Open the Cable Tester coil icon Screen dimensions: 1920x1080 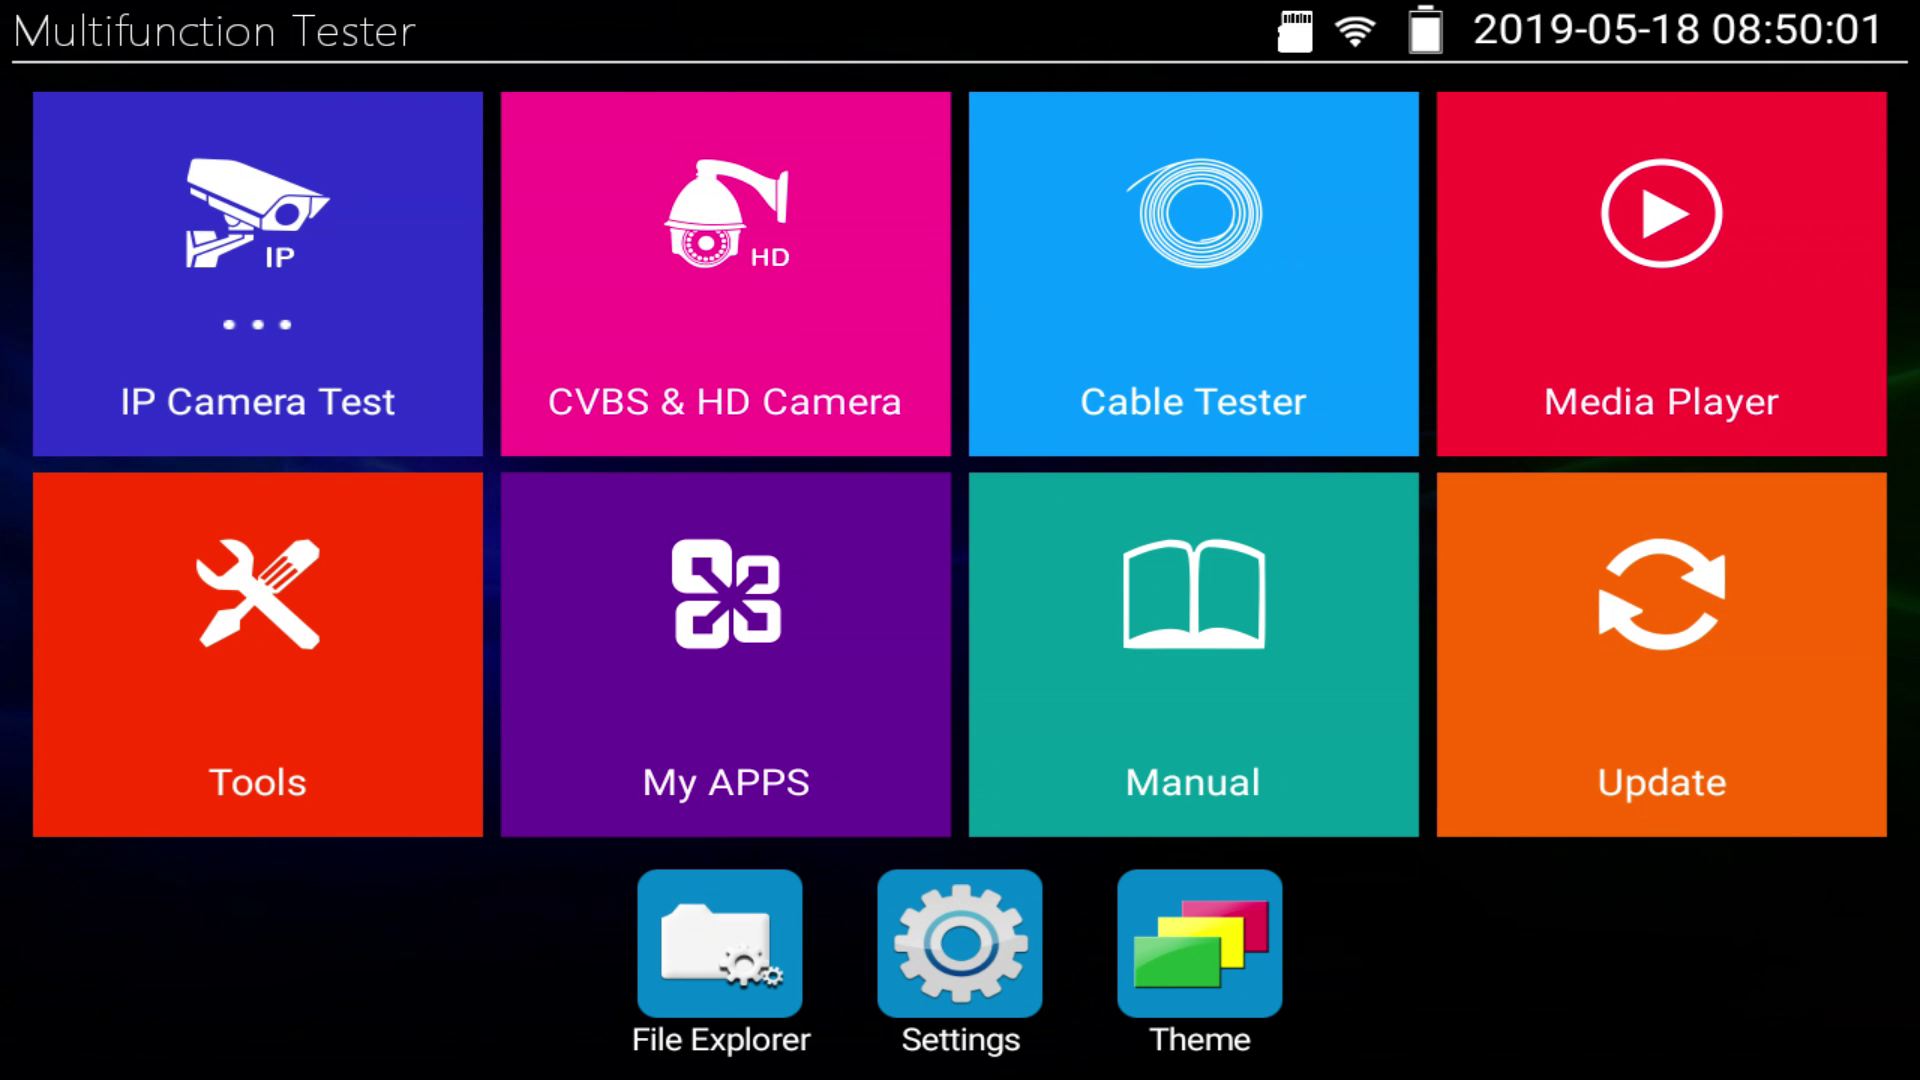click(1197, 212)
